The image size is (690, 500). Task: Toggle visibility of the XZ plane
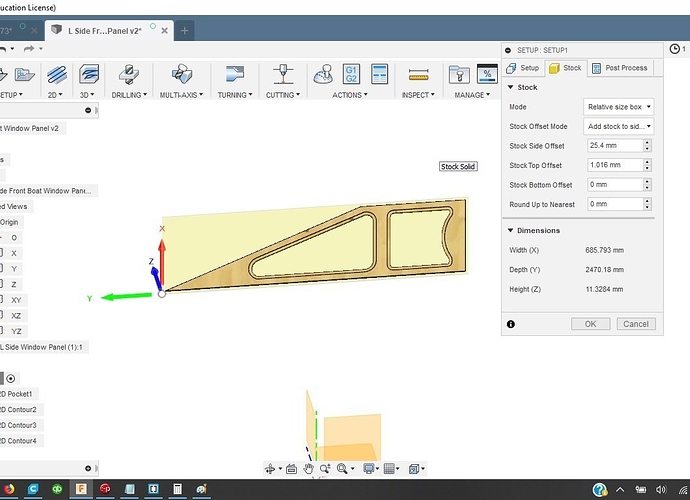[x=1, y=315]
